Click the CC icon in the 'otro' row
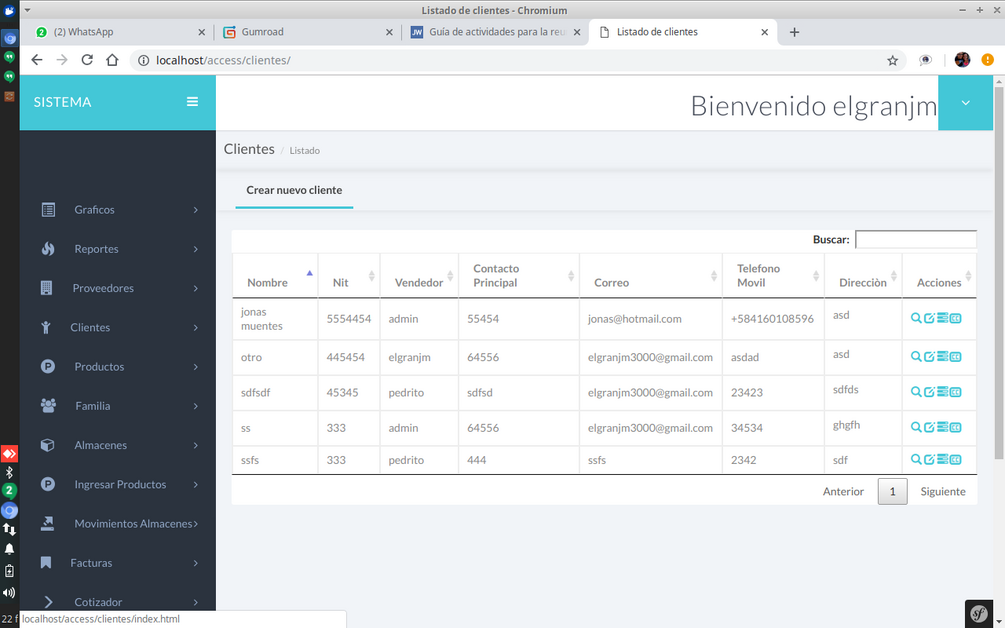The height and width of the screenshot is (628, 1005). [956, 356]
